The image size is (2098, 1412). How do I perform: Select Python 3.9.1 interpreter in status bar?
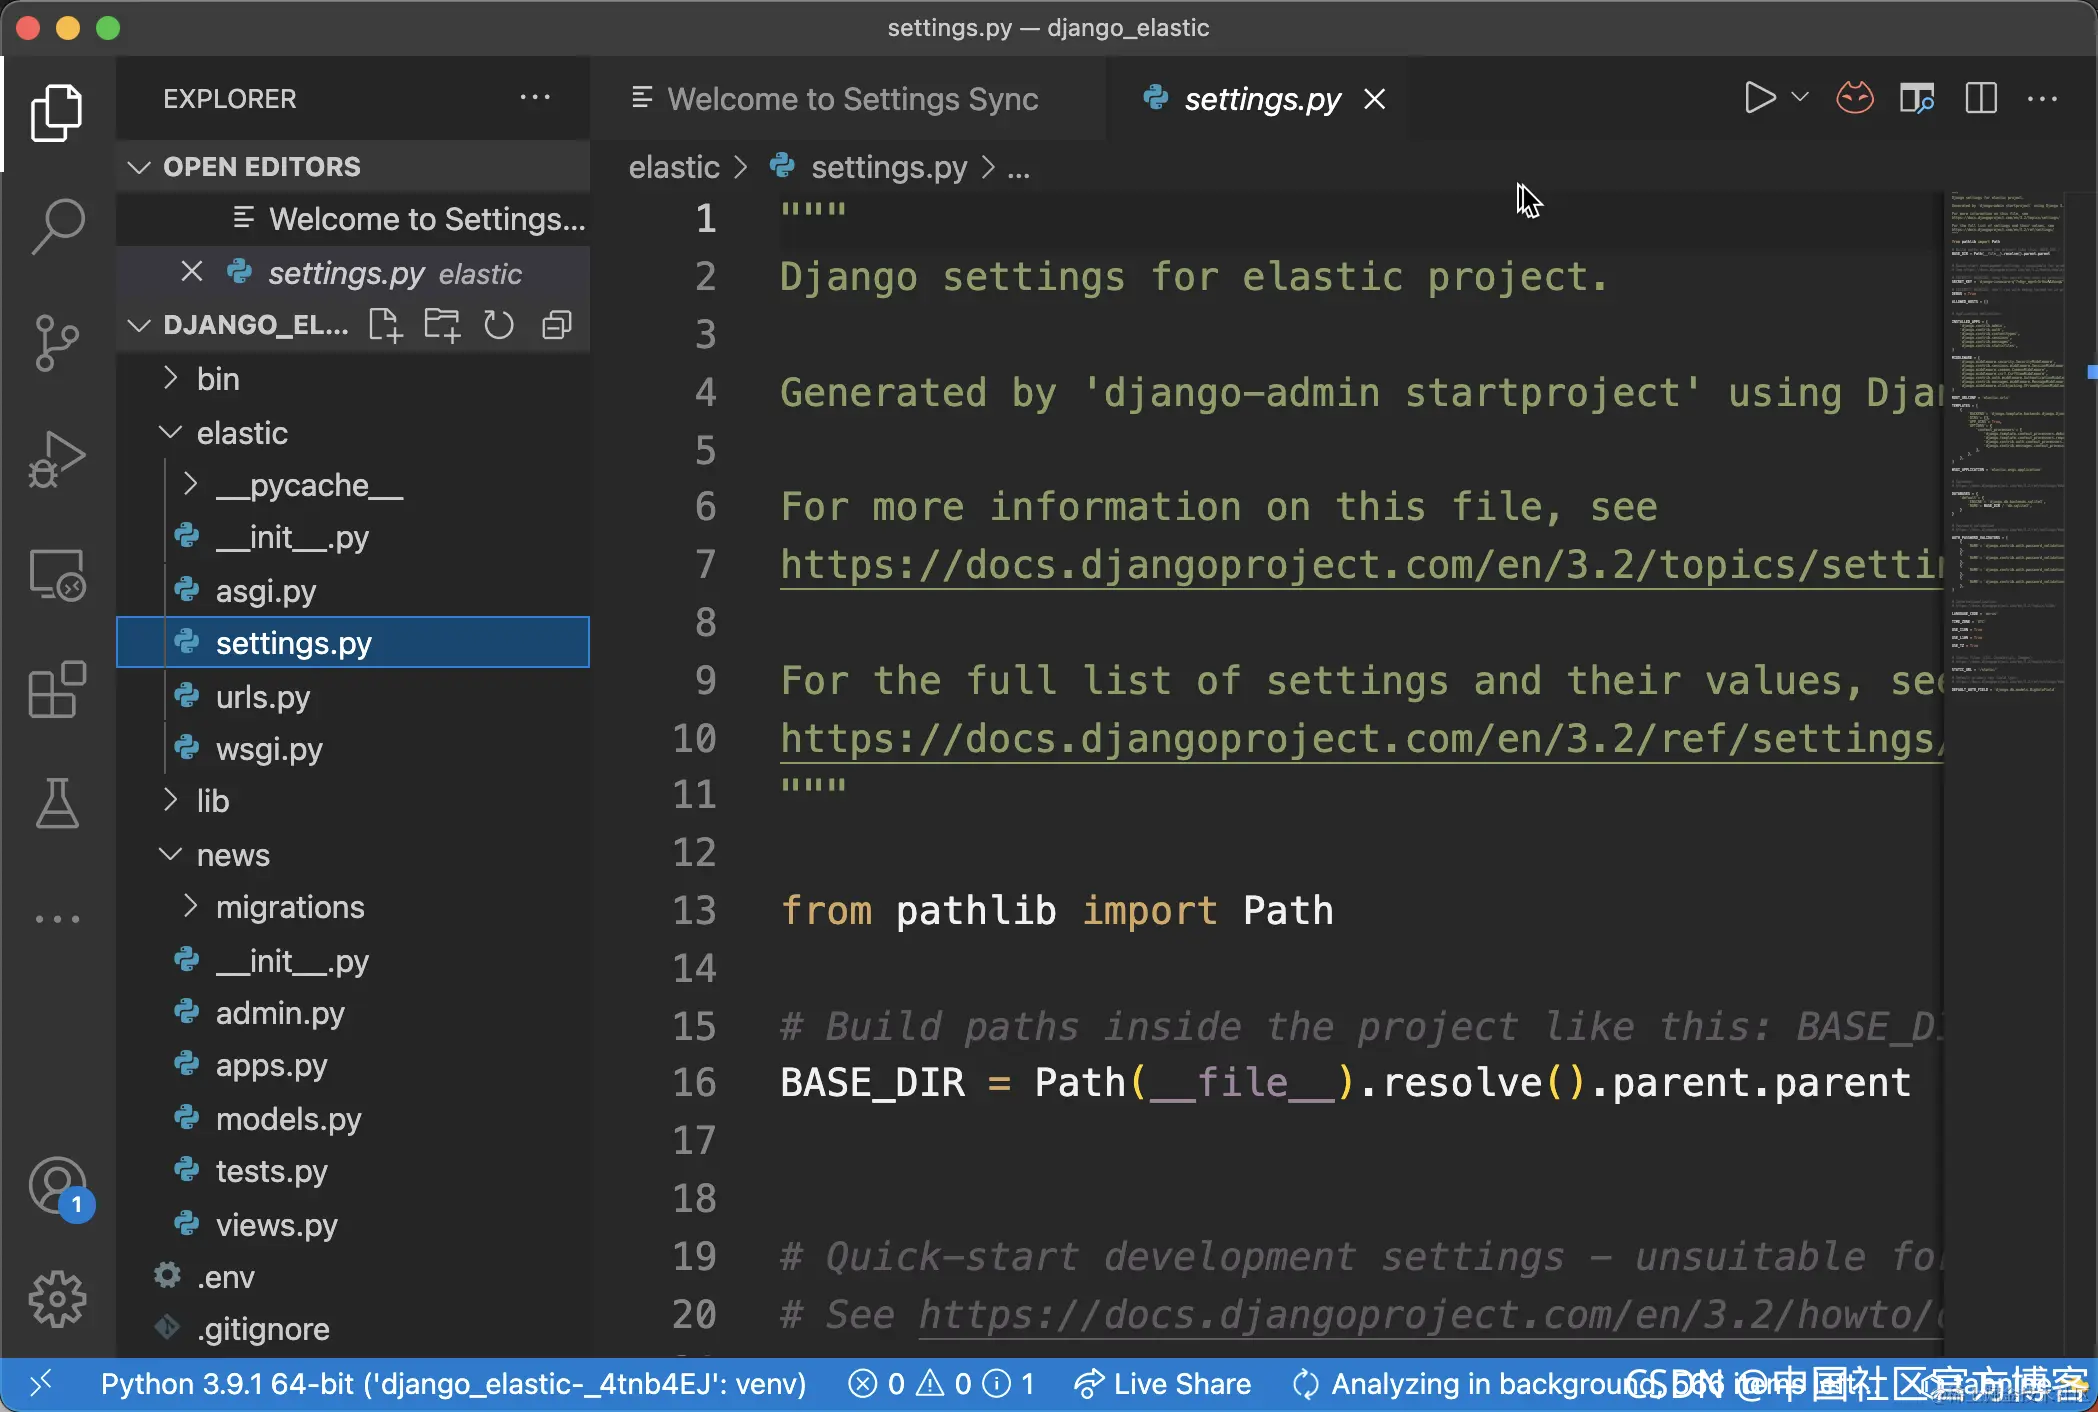[453, 1384]
